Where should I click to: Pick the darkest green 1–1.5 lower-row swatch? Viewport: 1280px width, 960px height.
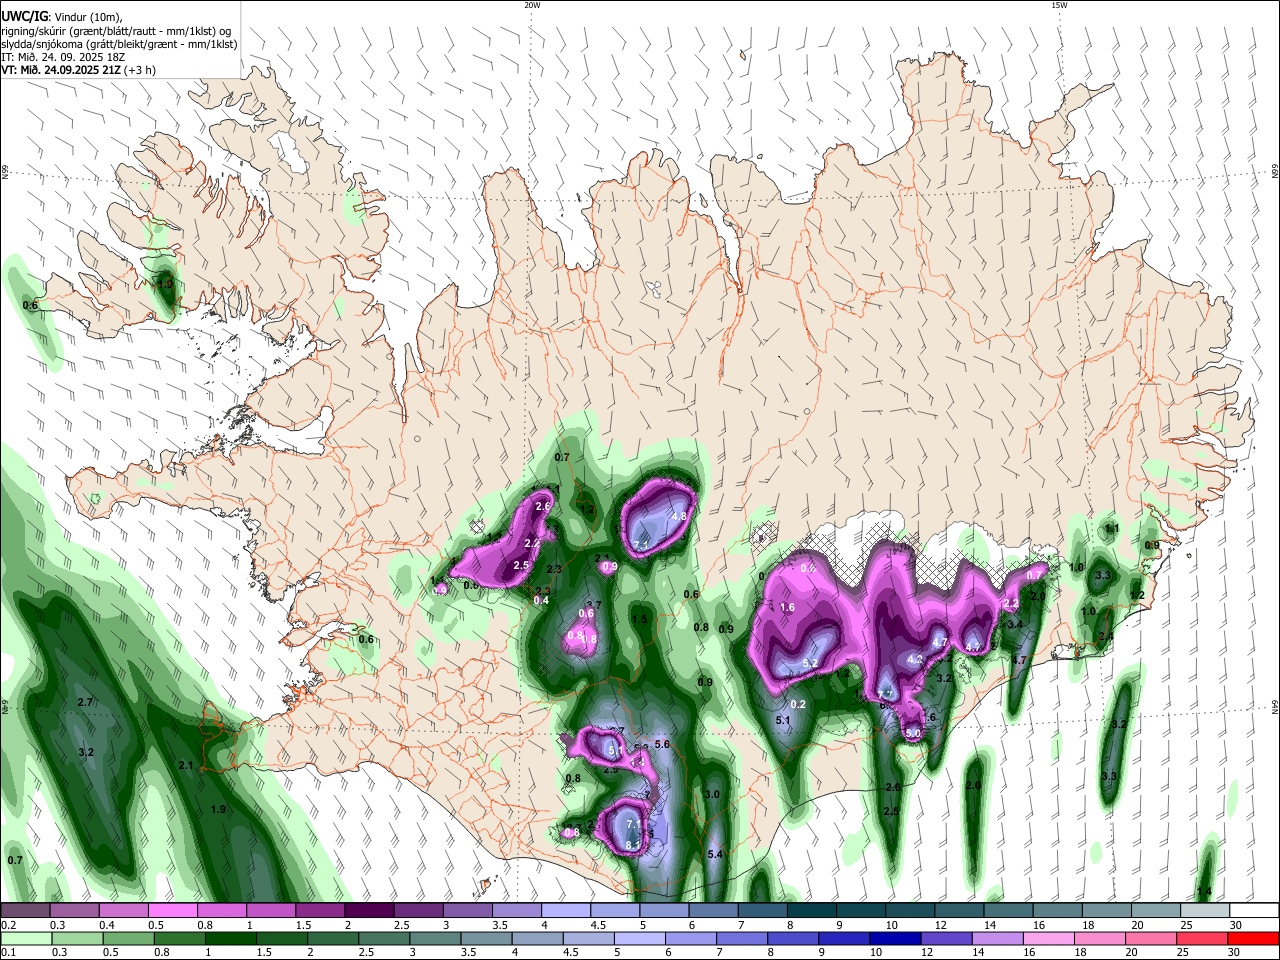tap(231, 939)
